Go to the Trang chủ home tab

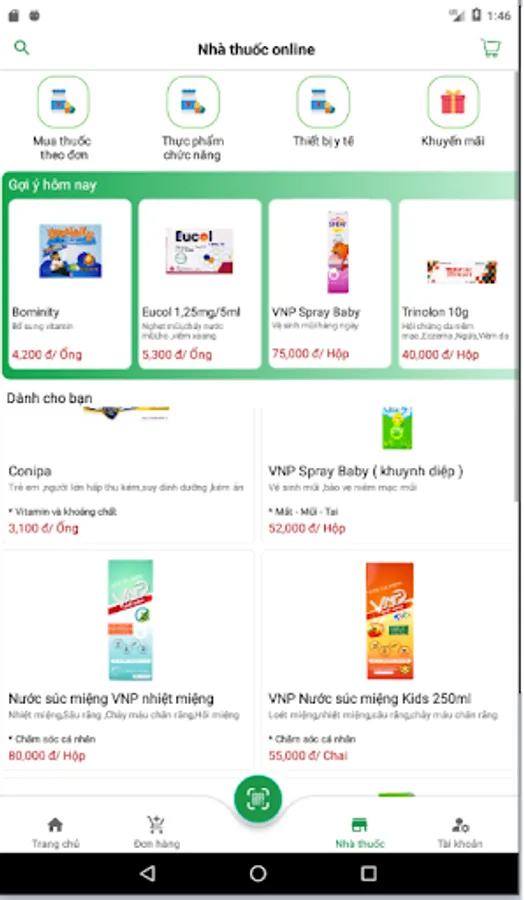click(55, 832)
